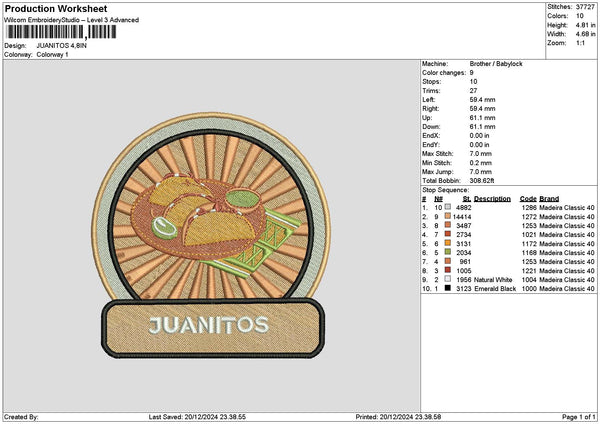Viewport: 600px width, 424px height.
Task: Select the Total Bobbin value 308.62ft
Action: pos(482,181)
